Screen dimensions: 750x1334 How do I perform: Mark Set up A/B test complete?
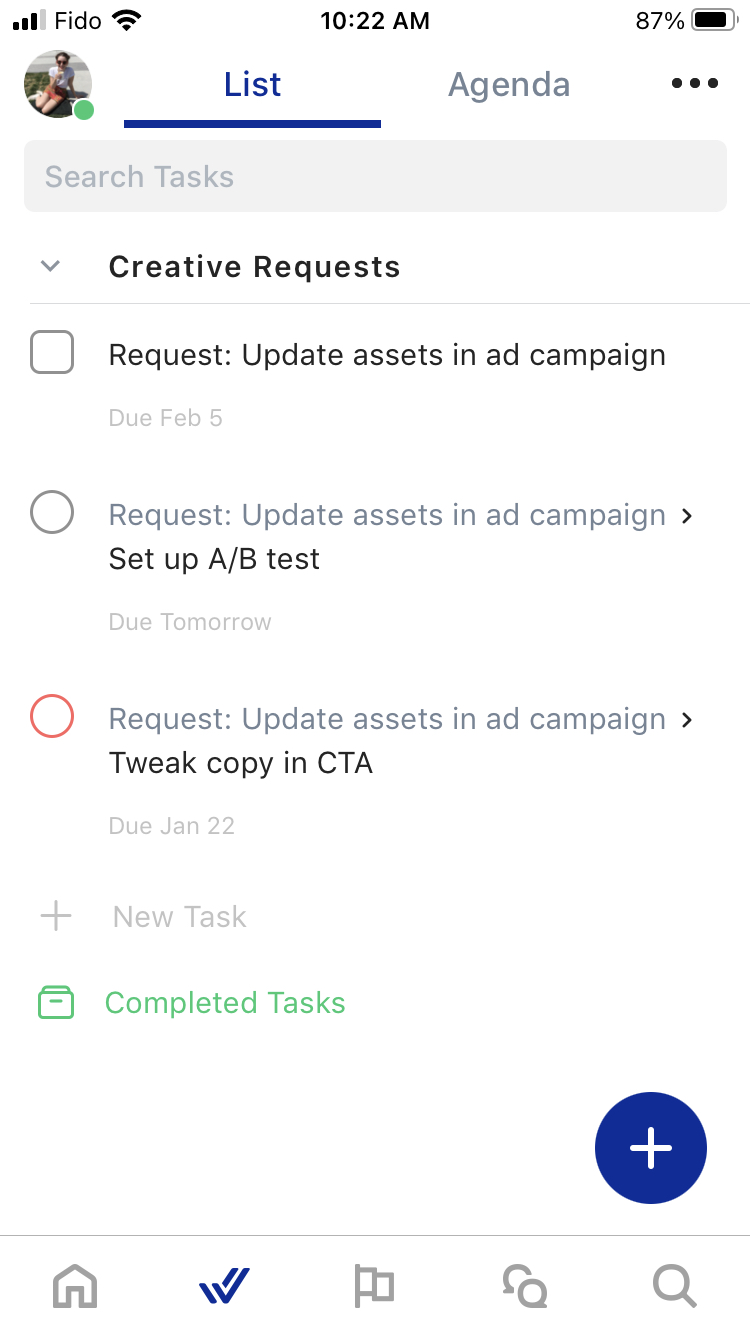pyautogui.click(x=52, y=514)
